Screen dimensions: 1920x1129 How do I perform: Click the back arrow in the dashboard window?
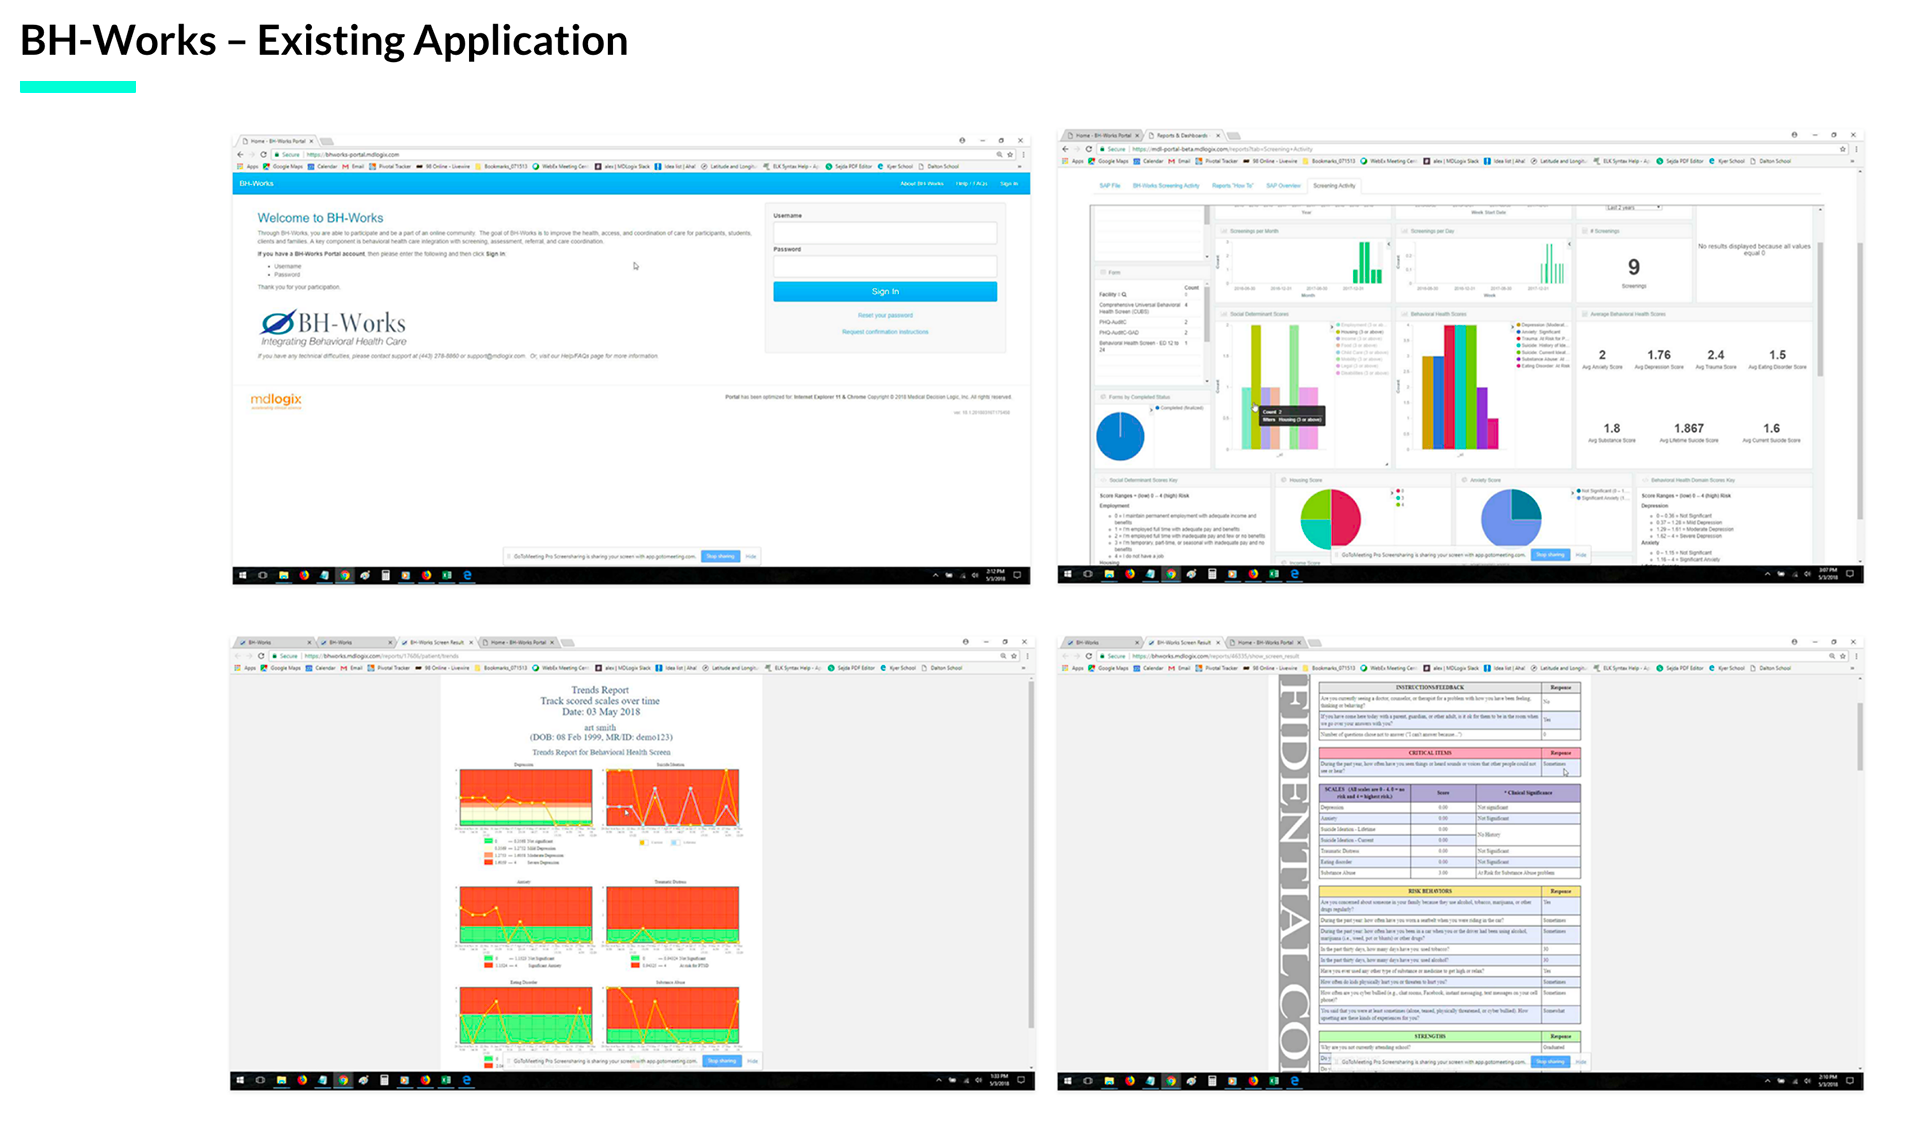[1065, 149]
